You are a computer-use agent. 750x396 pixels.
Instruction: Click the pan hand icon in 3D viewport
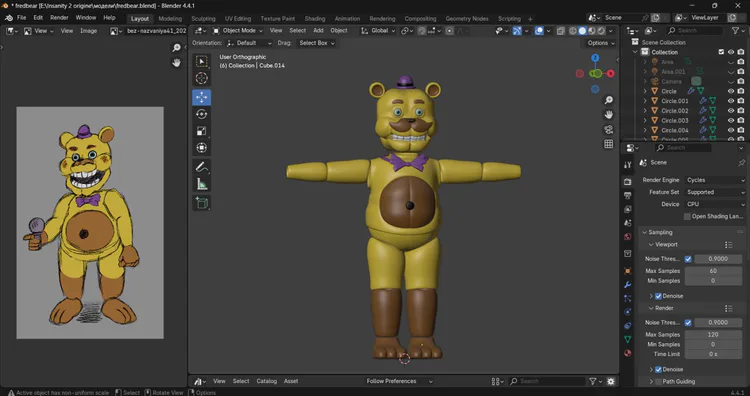click(x=608, y=115)
